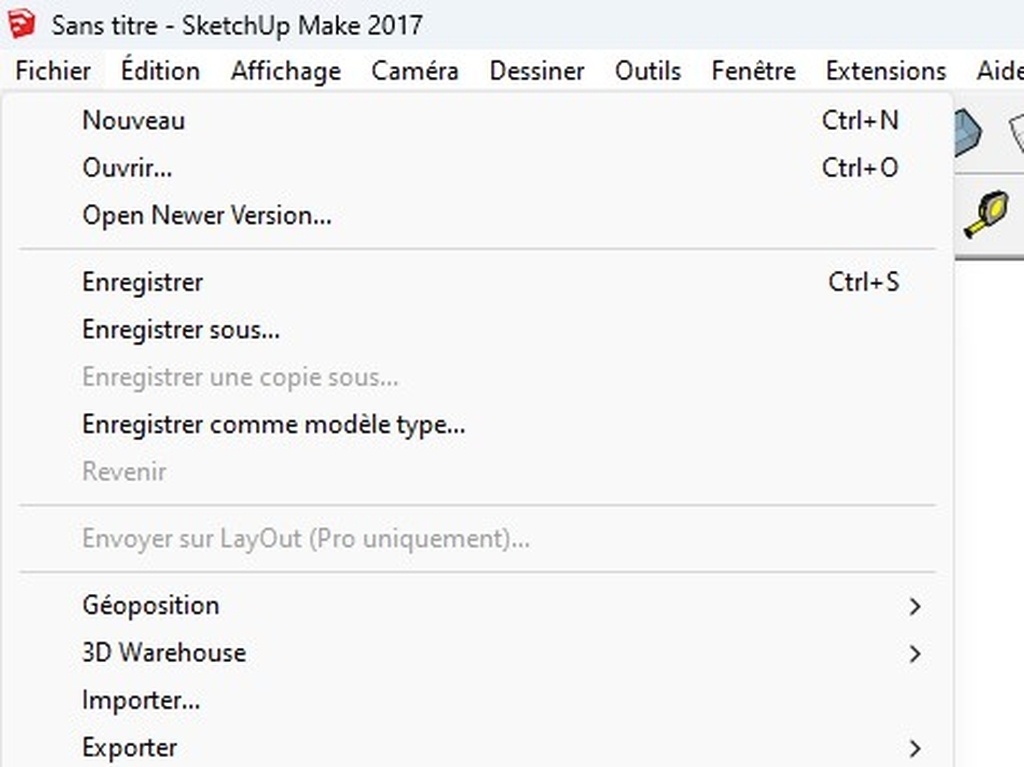Click the blue 3D shape toolbar icon
Viewport: 1024px width, 767px height.
[968, 133]
